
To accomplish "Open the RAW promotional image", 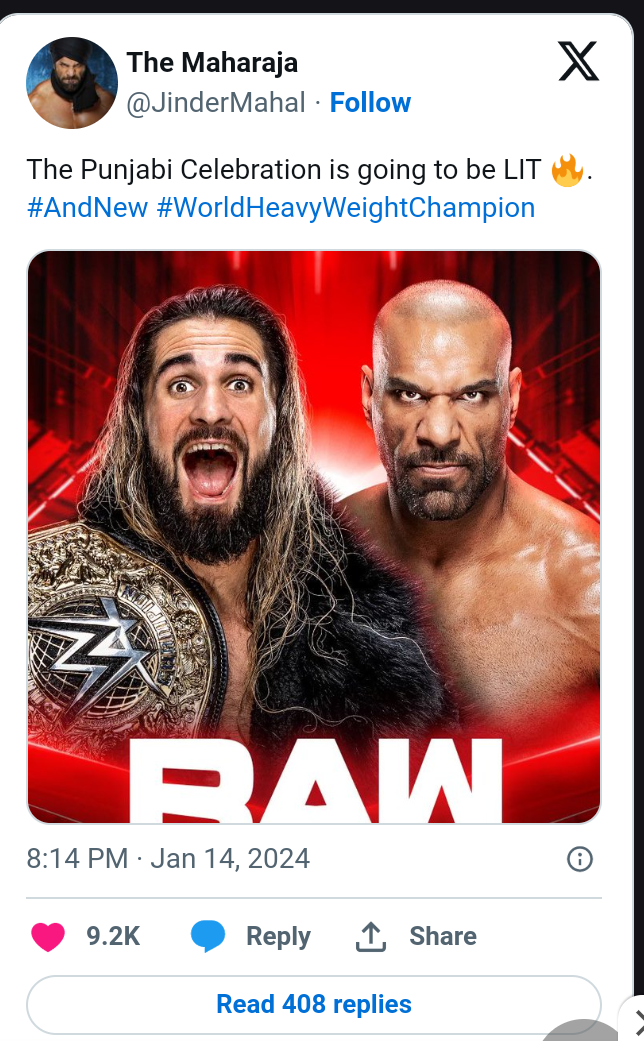I will tap(314, 537).
